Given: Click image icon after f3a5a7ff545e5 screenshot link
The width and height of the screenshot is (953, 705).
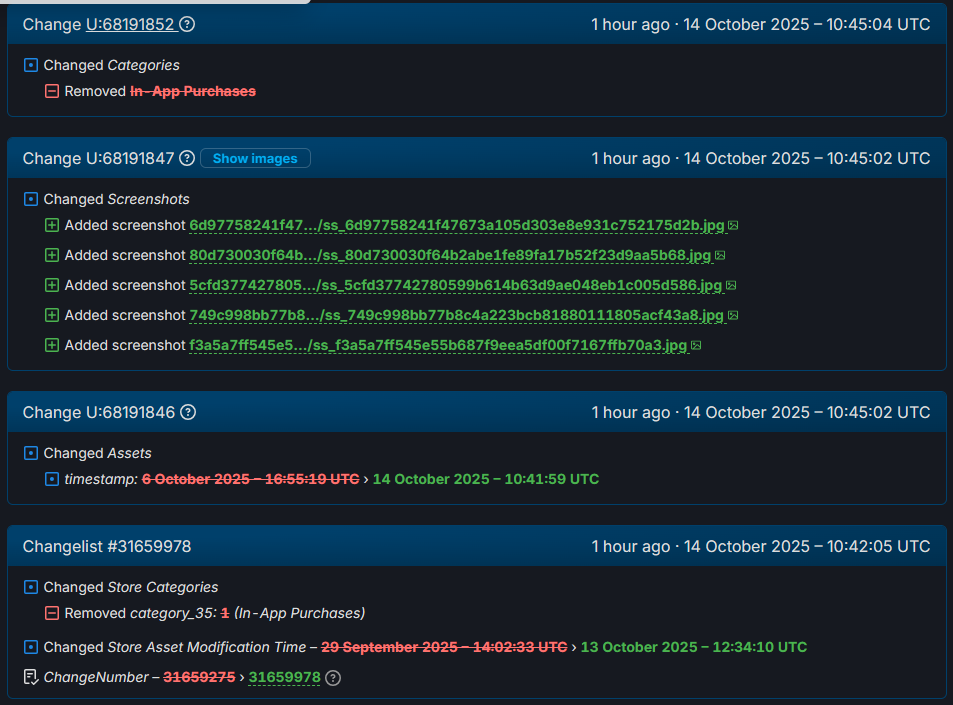Looking at the screenshot, I should [696, 346].
